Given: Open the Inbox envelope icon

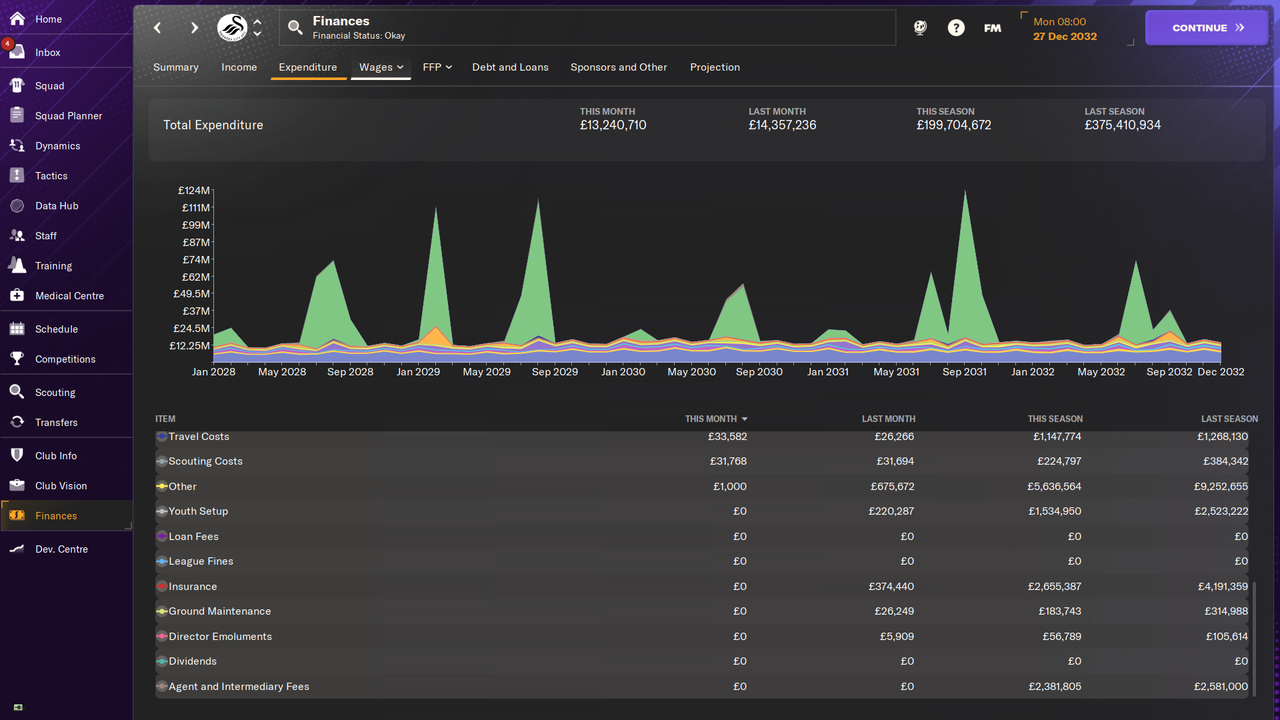Looking at the screenshot, I should (16, 52).
